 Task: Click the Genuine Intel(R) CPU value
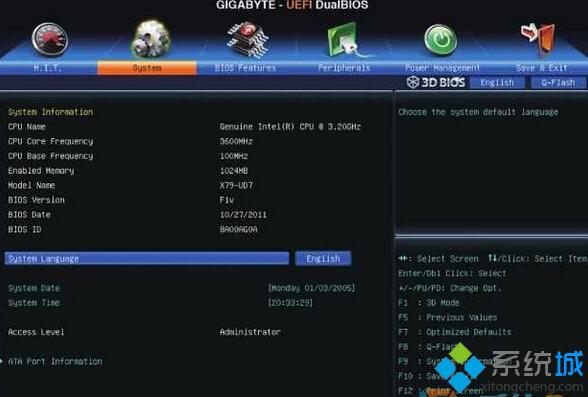(290, 126)
